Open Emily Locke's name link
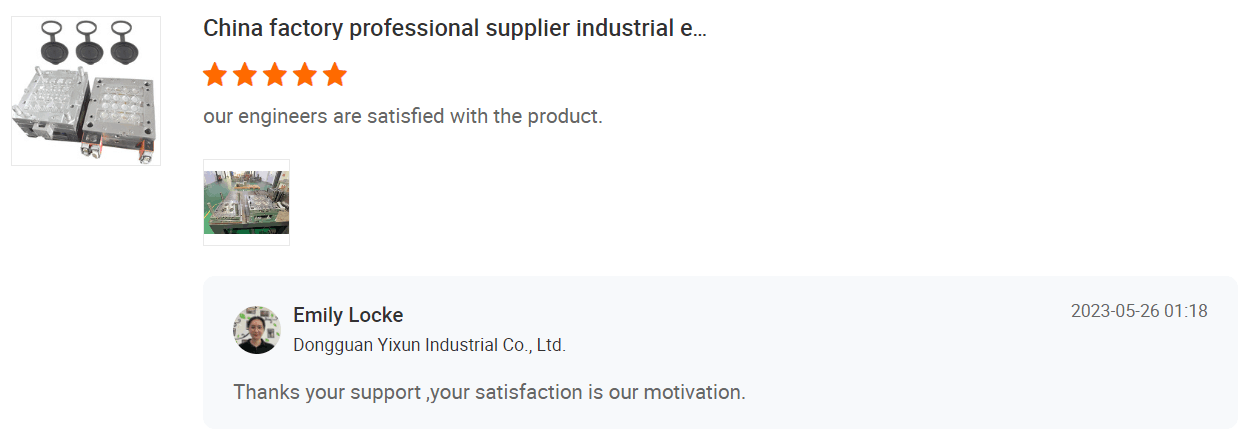This screenshot has height=445, width=1247. 348,315
